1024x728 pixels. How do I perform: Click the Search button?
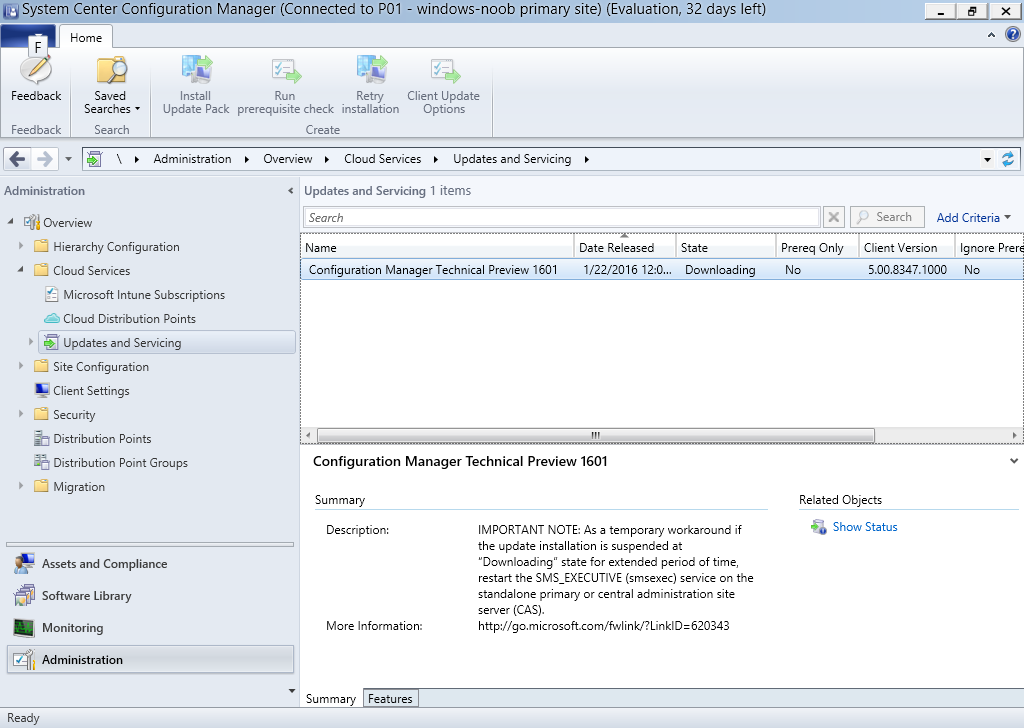887,217
